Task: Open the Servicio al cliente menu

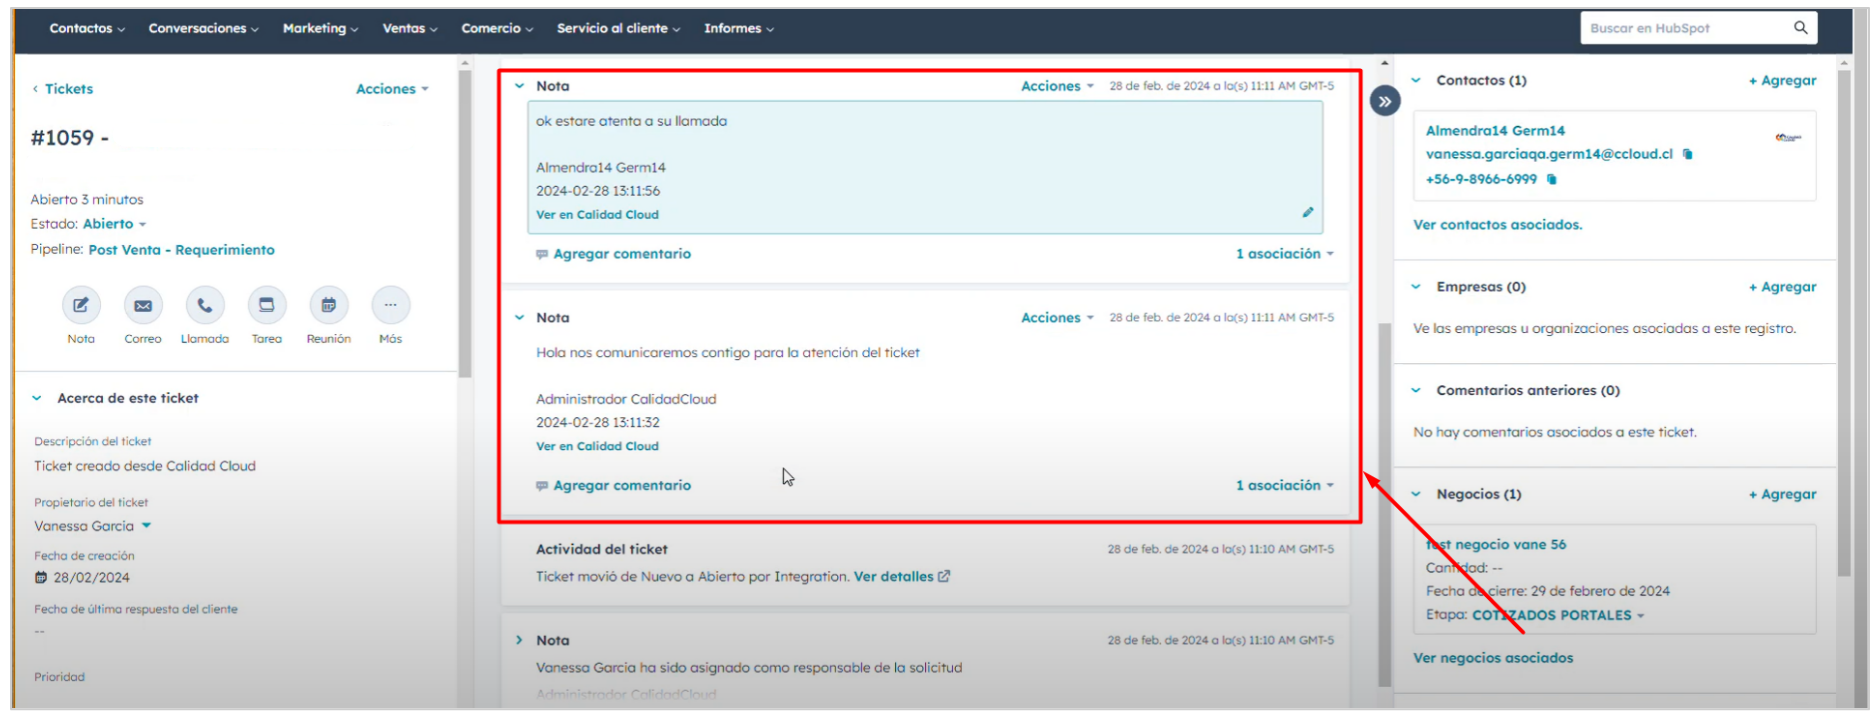Action: (618, 28)
